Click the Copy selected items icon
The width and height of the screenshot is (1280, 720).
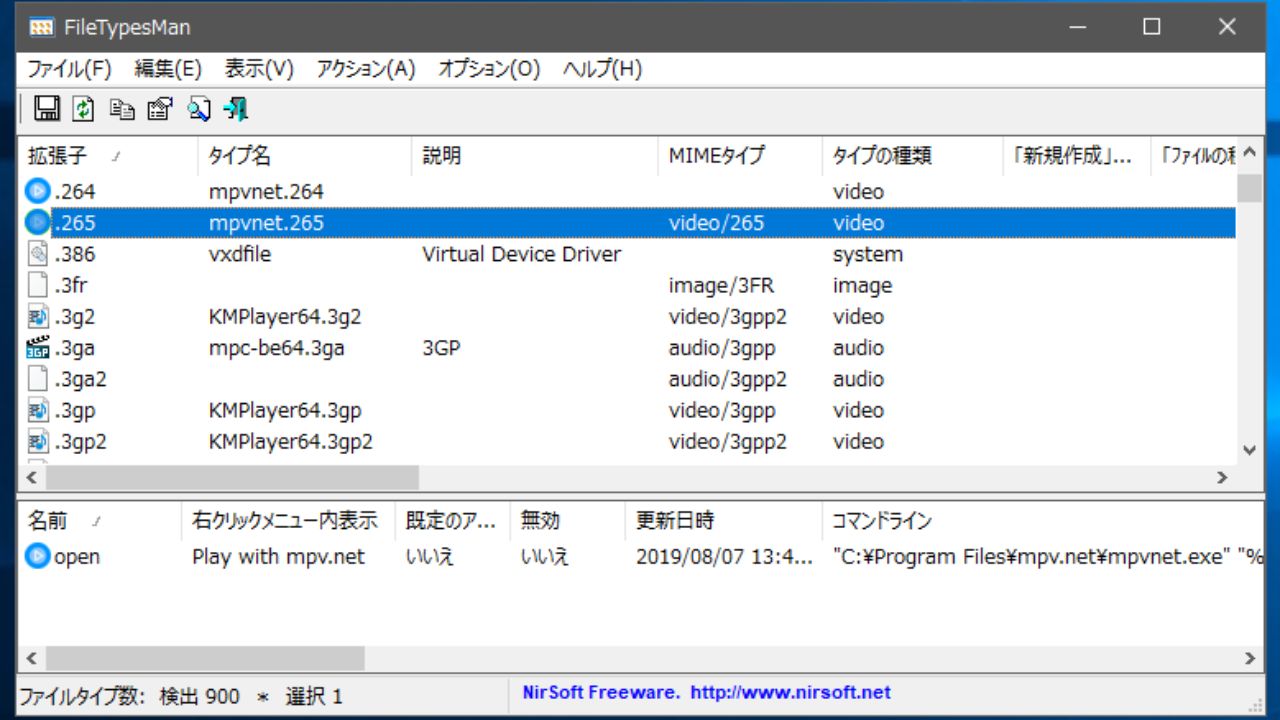pyautogui.click(x=122, y=109)
